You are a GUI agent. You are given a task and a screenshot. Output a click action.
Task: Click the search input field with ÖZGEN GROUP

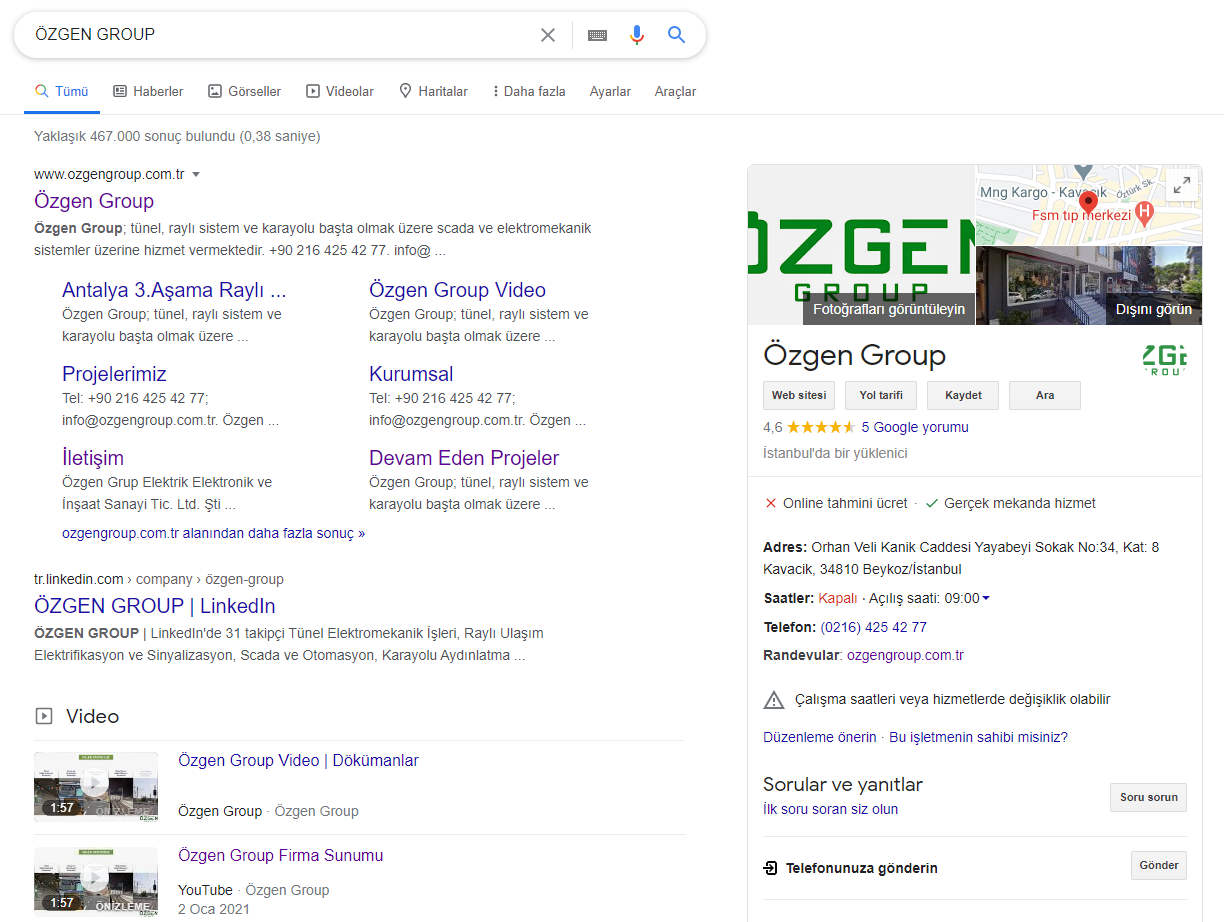(280, 35)
